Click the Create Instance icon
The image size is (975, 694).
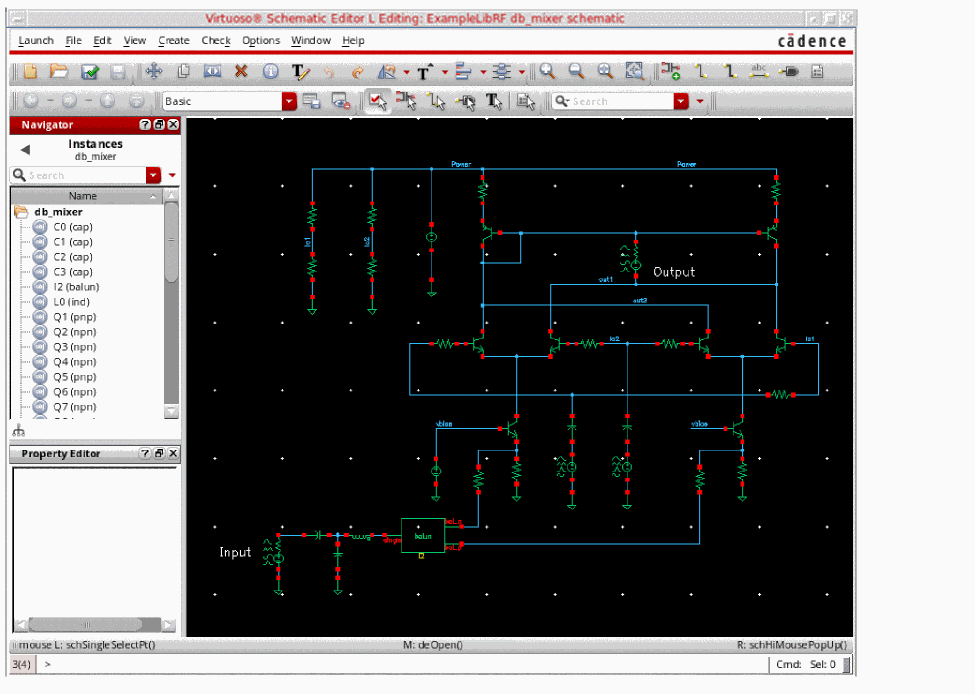pyautogui.click(x=669, y=72)
